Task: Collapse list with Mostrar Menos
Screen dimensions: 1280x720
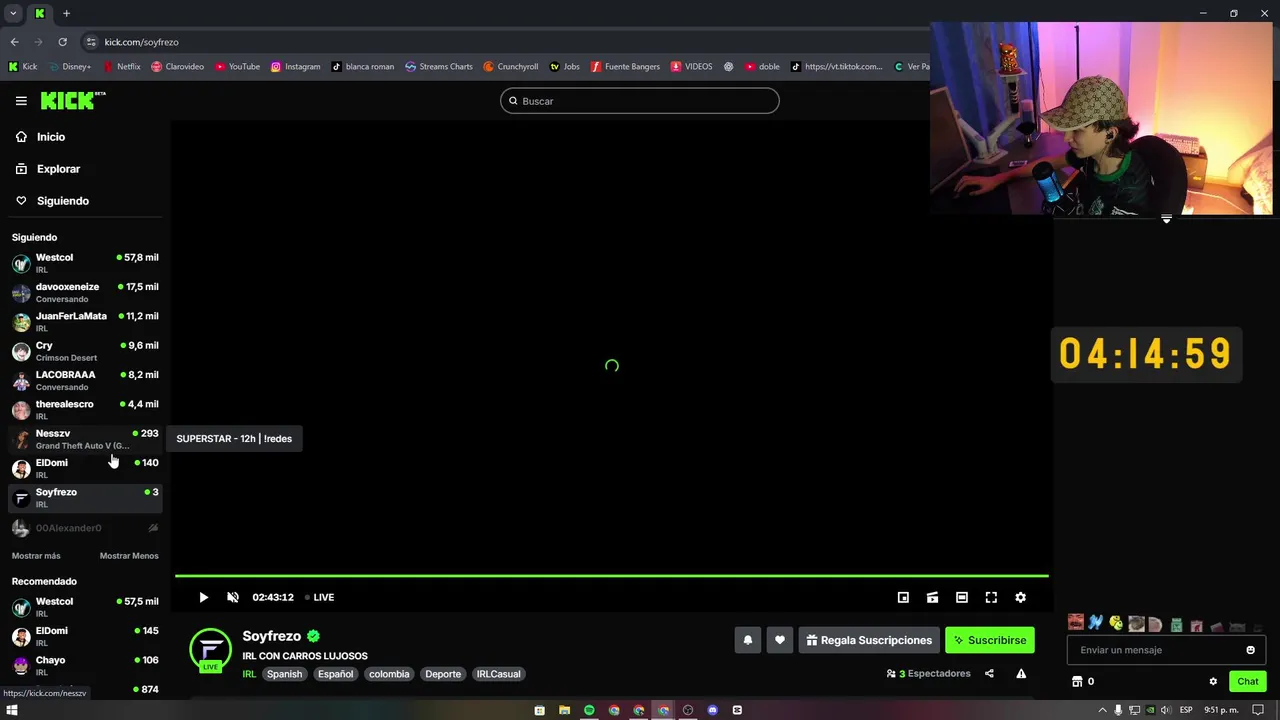Action: (x=129, y=556)
